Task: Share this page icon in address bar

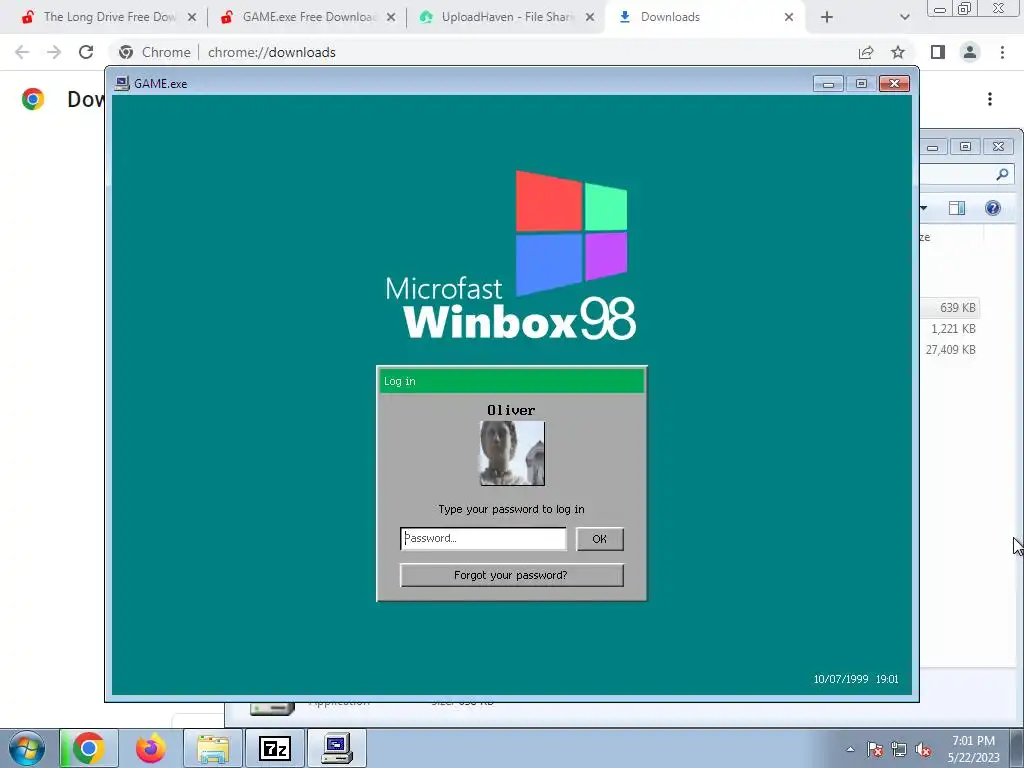Action: (x=866, y=52)
